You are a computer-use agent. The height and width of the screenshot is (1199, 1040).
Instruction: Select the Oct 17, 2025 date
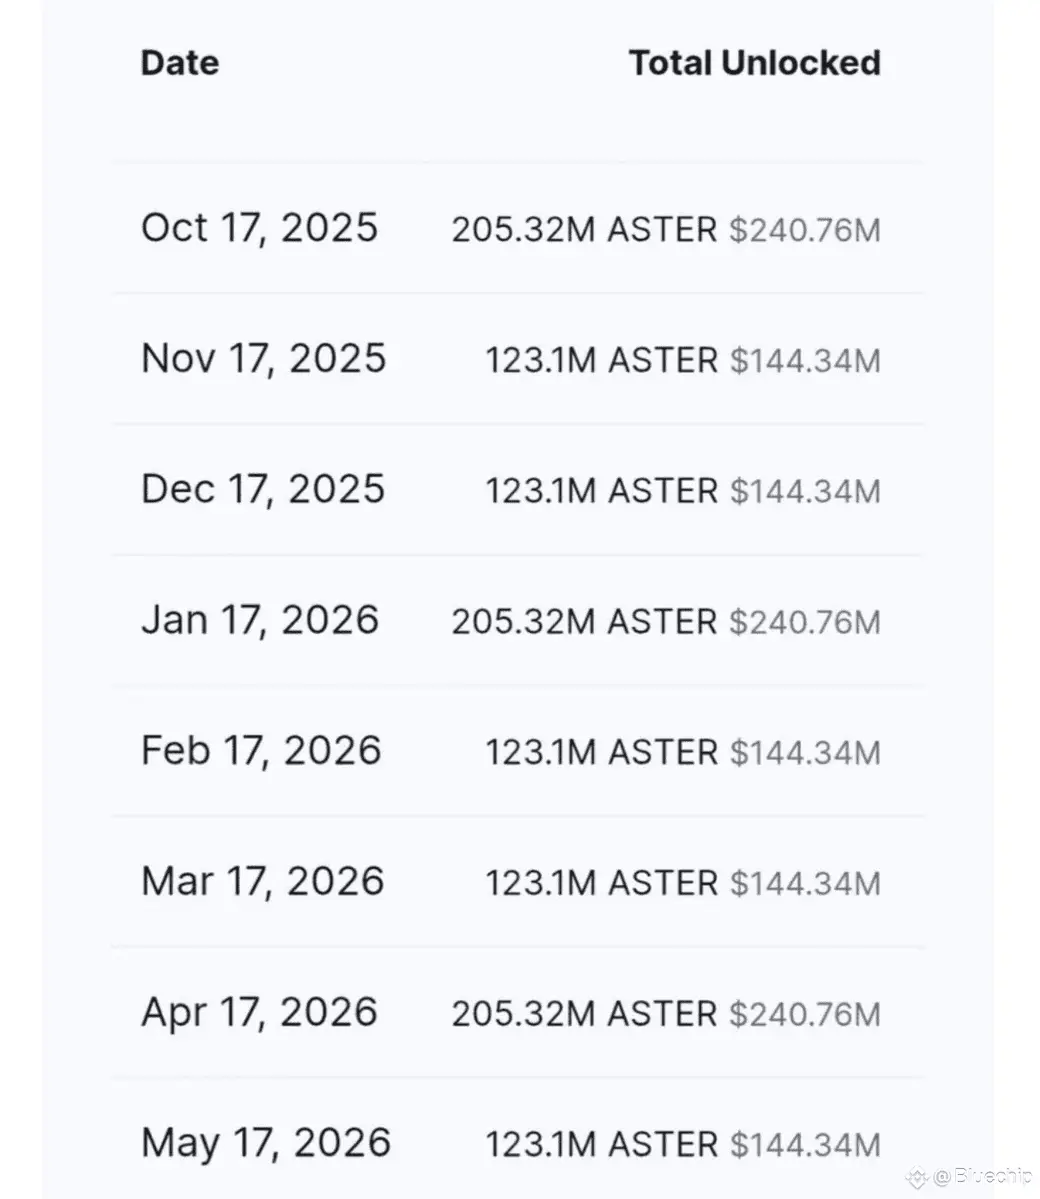click(x=259, y=228)
